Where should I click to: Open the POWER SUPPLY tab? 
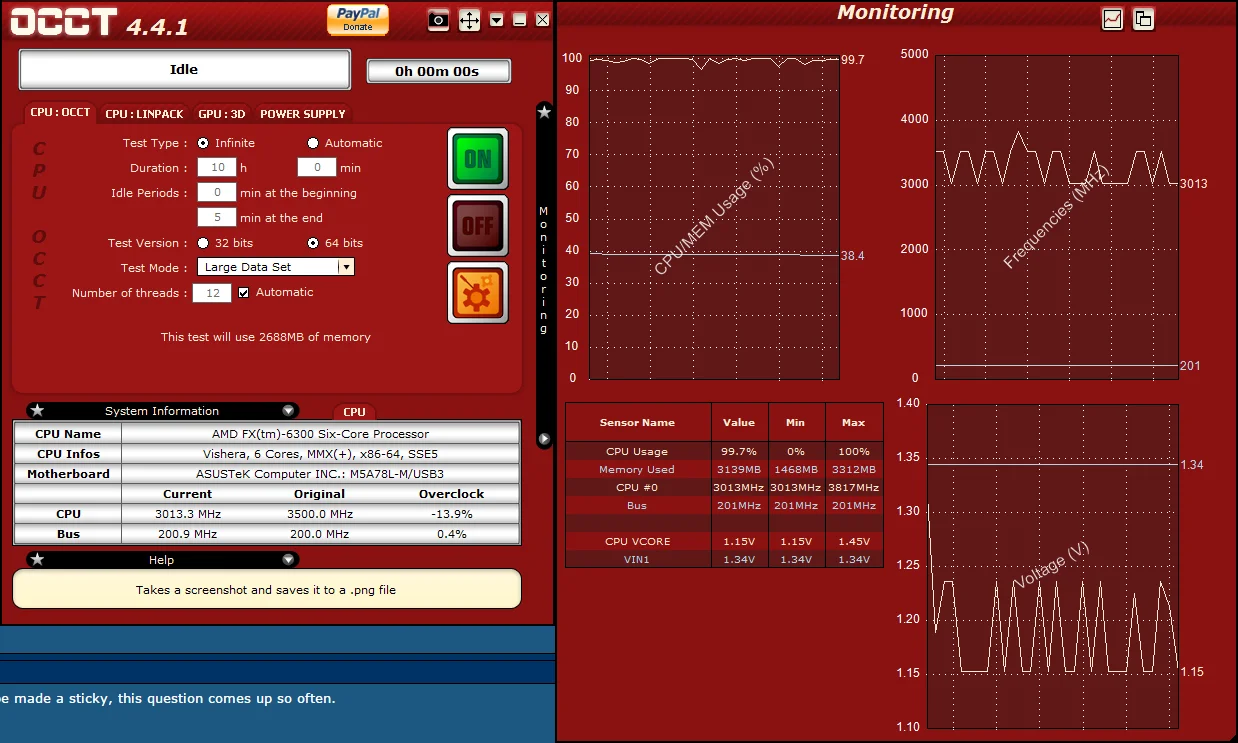[303, 114]
